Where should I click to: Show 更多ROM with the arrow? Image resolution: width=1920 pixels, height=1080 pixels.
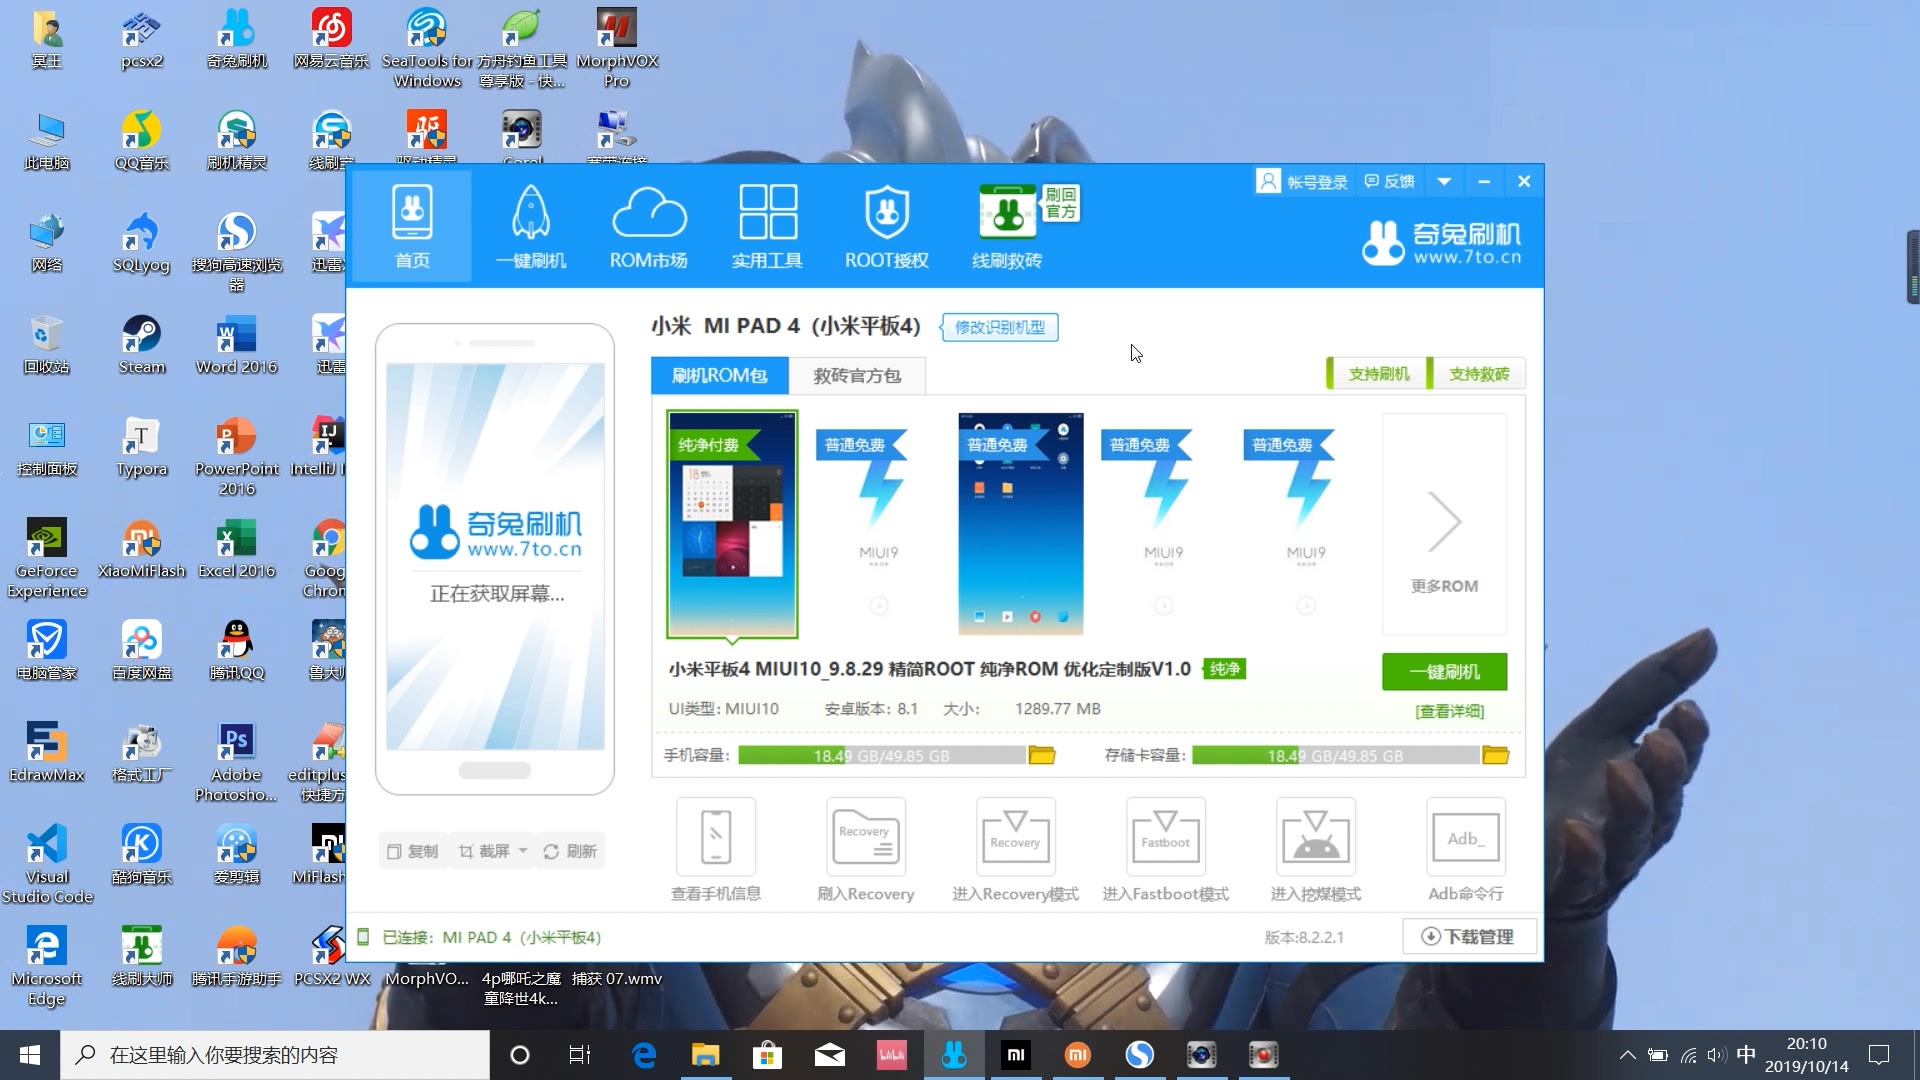pyautogui.click(x=1444, y=523)
